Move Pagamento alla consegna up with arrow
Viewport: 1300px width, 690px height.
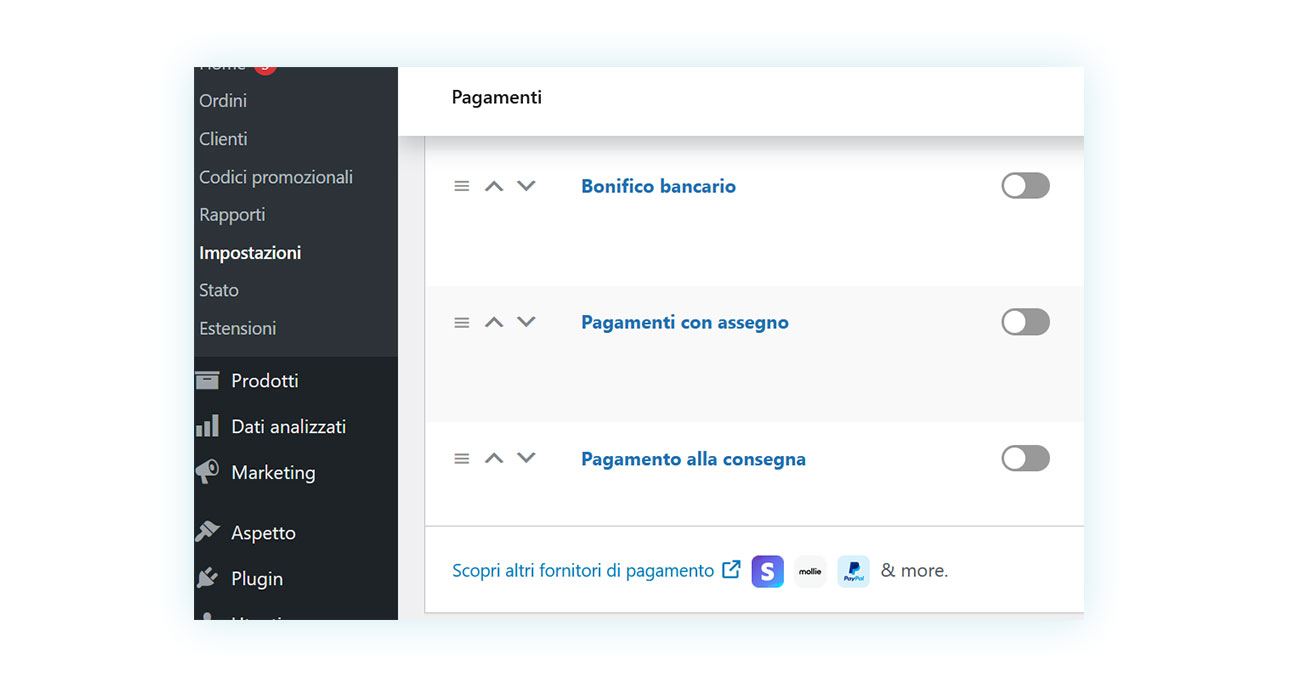[493, 458]
